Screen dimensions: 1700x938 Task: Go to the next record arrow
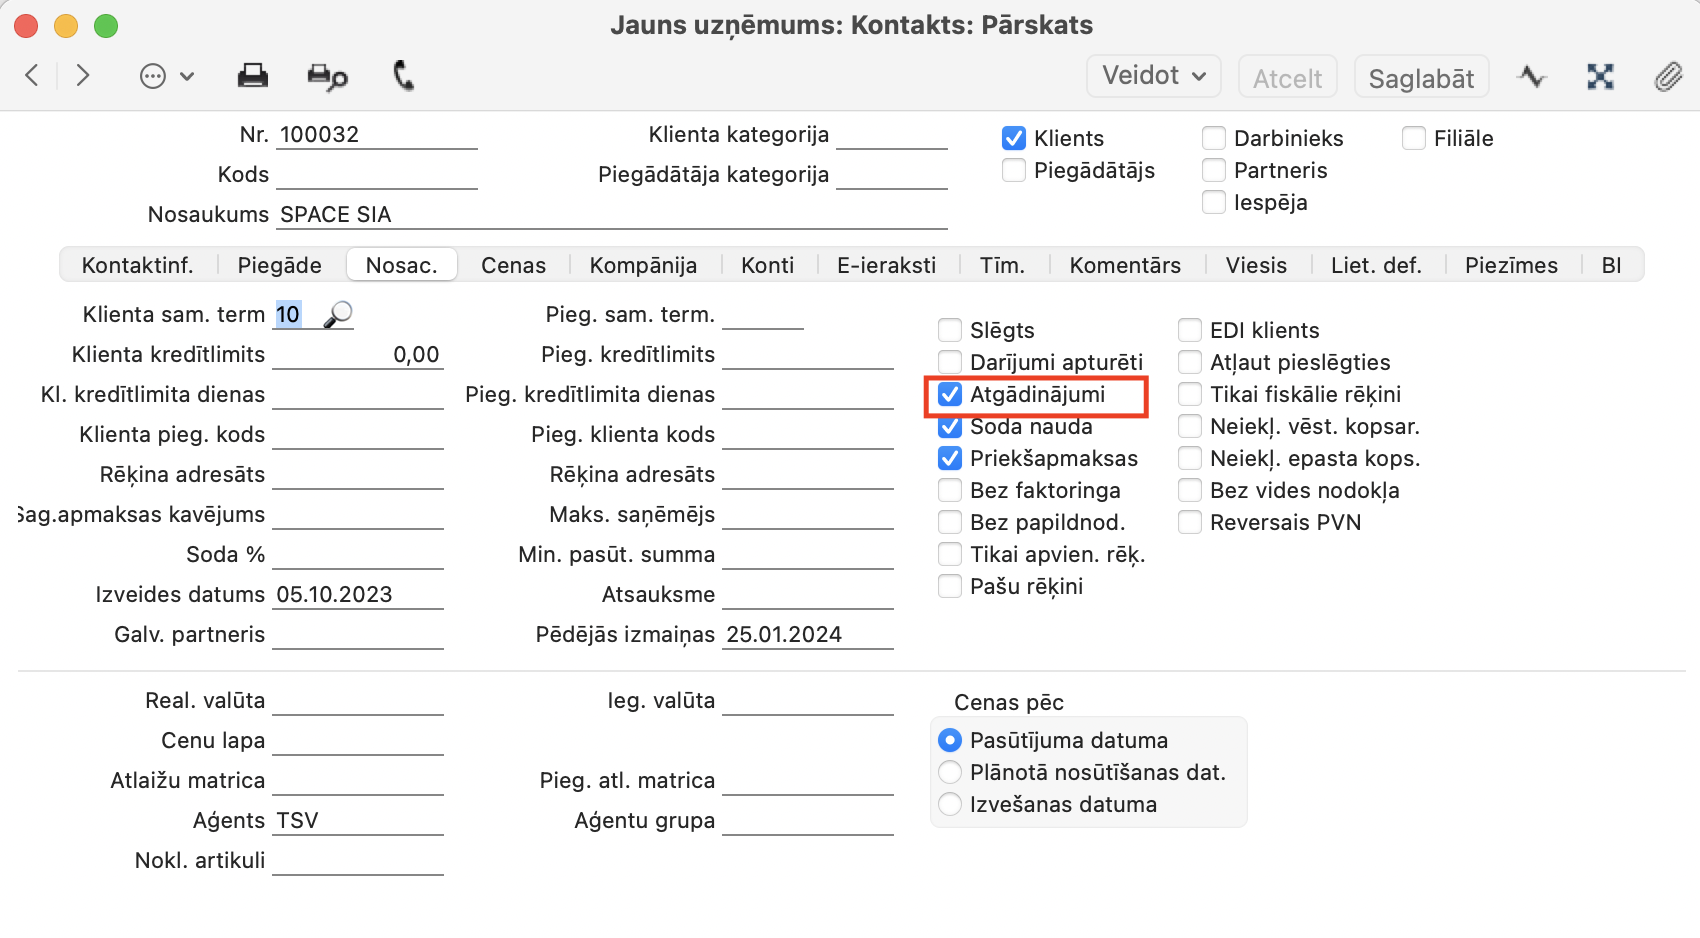[83, 76]
